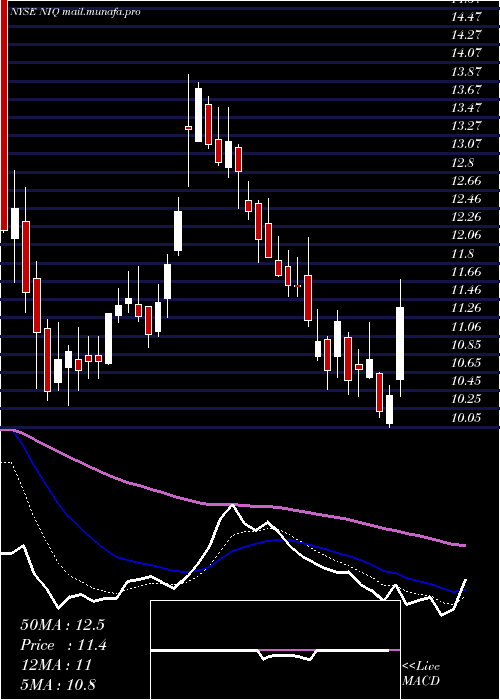The width and height of the screenshot is (500, 700).
Task: Click the Price : 11.4 readout
Action: point(63,645)
